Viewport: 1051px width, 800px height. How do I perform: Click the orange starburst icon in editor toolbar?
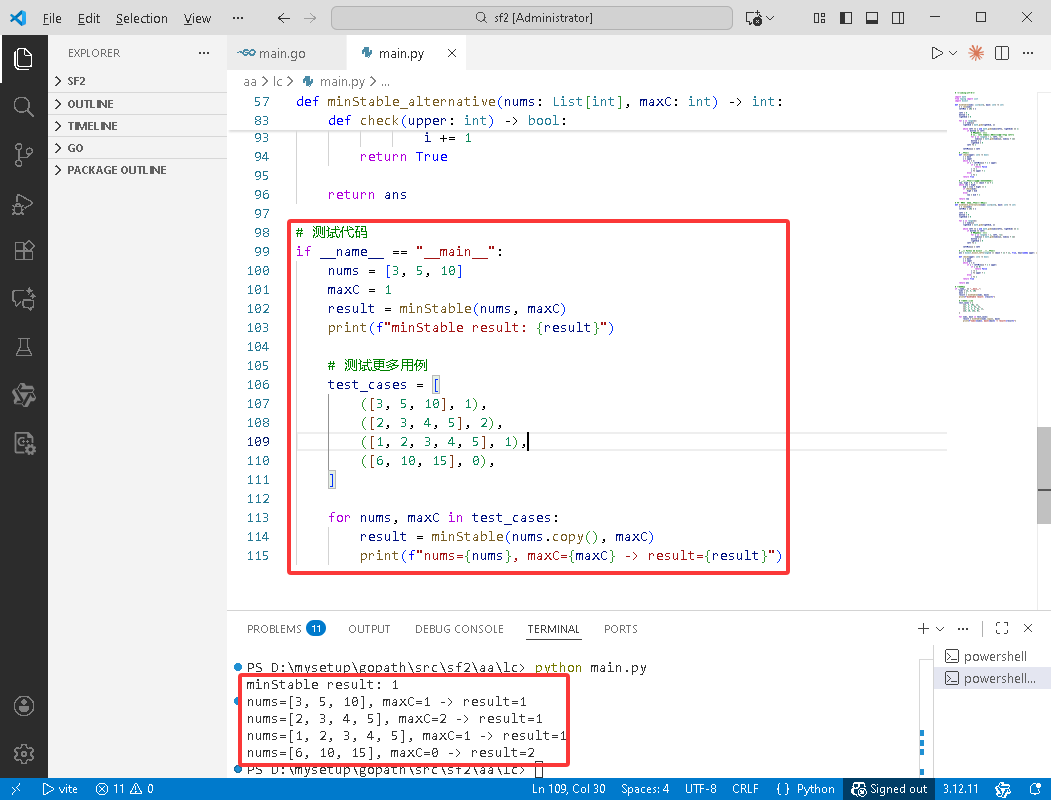coord(976,53)
